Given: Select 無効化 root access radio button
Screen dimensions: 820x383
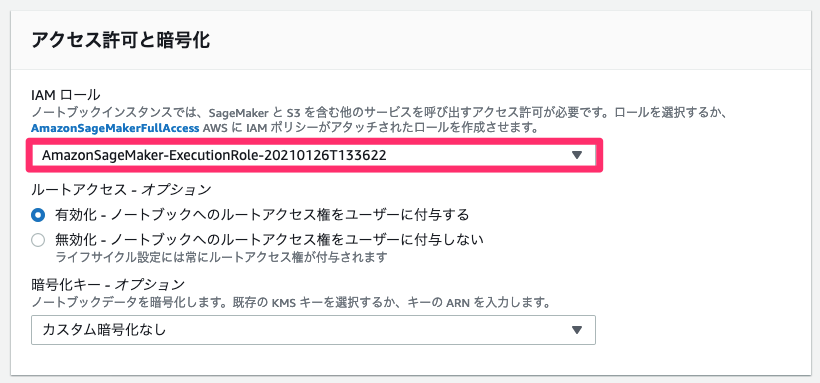Looking at the screenshot, I should [38, 240].
